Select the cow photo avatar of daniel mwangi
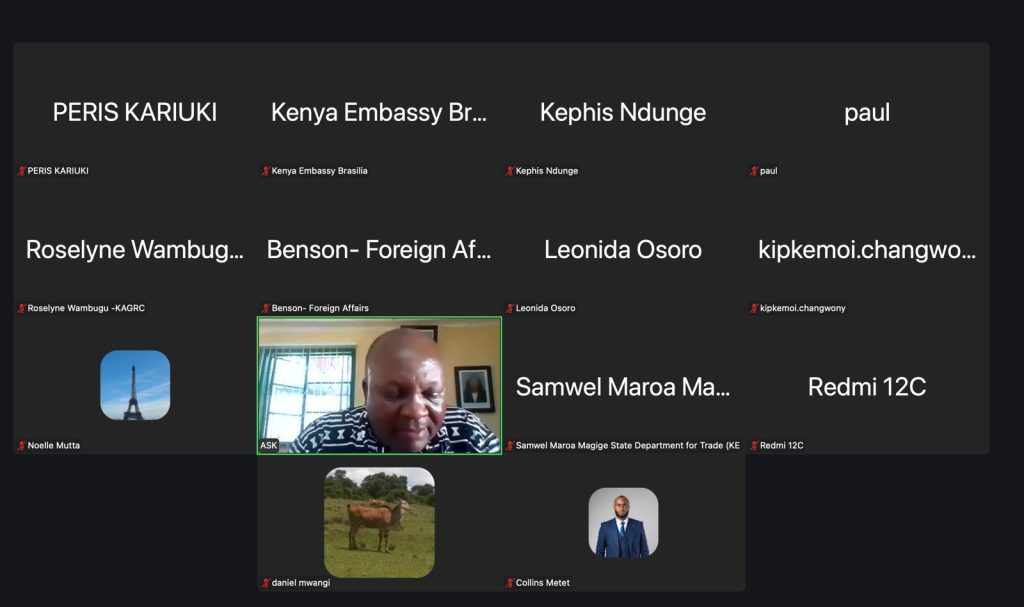This screenshot has height=607, width=1024. pyautogui.click(x=379, y=522)
